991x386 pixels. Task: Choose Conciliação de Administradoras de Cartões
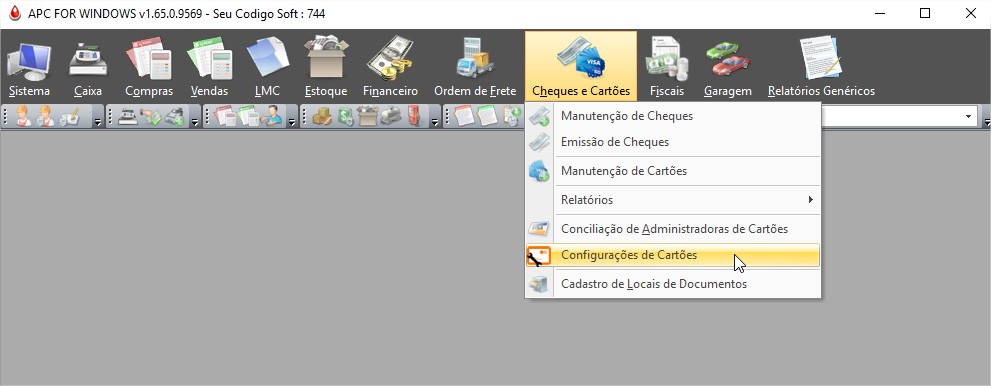point(673,229)
